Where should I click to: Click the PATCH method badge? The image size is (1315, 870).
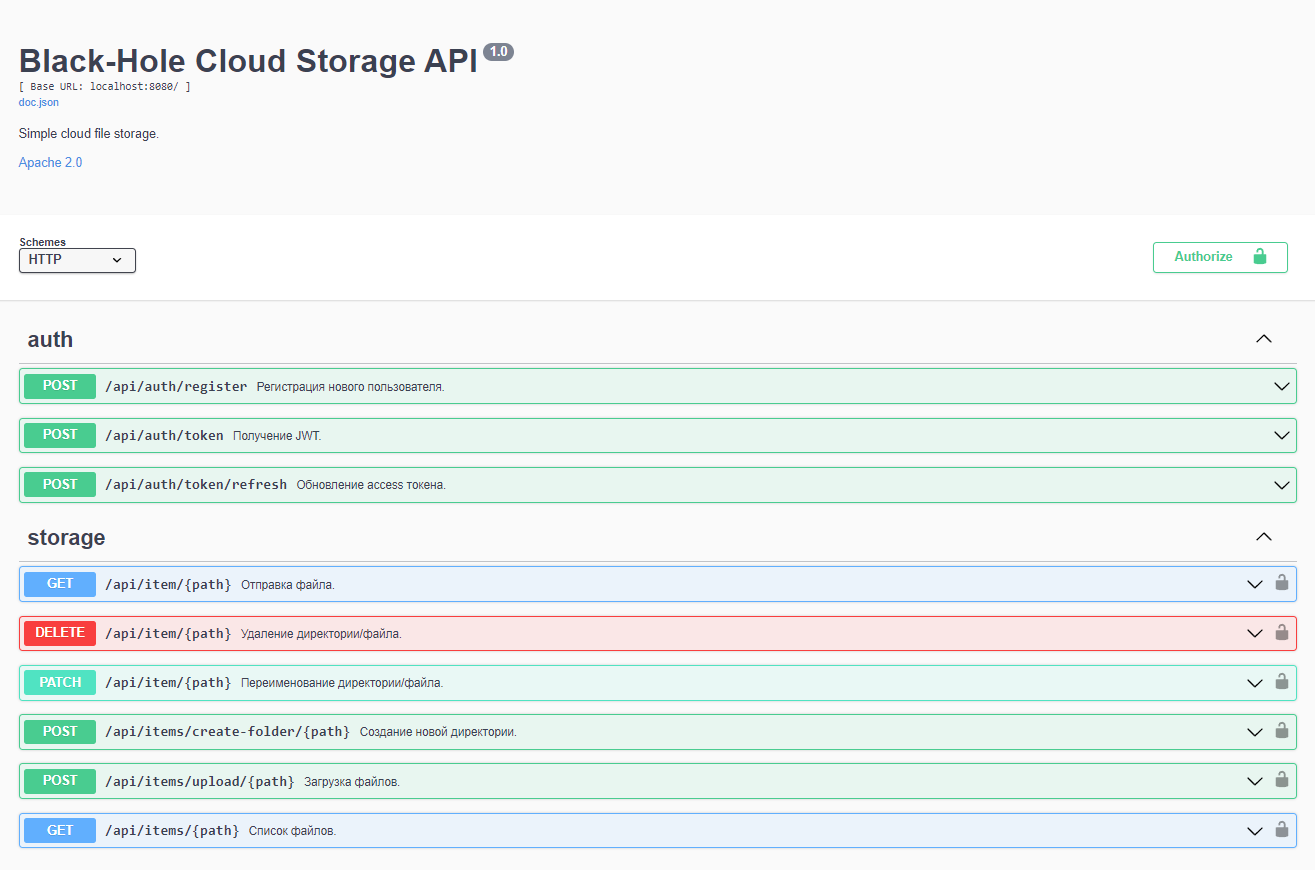60,682
